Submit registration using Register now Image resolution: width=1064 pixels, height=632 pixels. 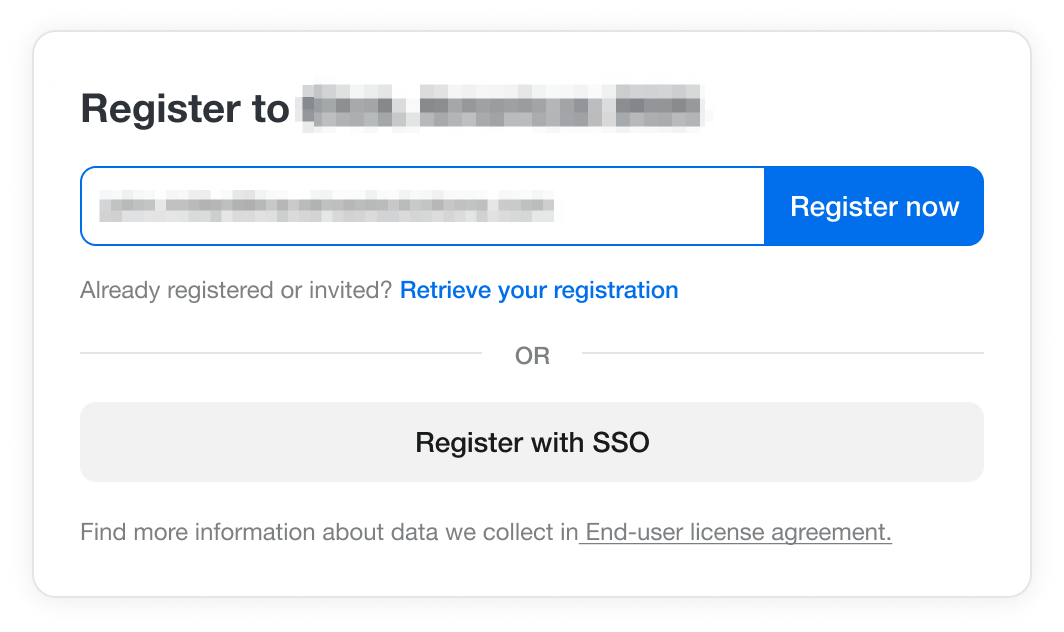pos(874,206)
